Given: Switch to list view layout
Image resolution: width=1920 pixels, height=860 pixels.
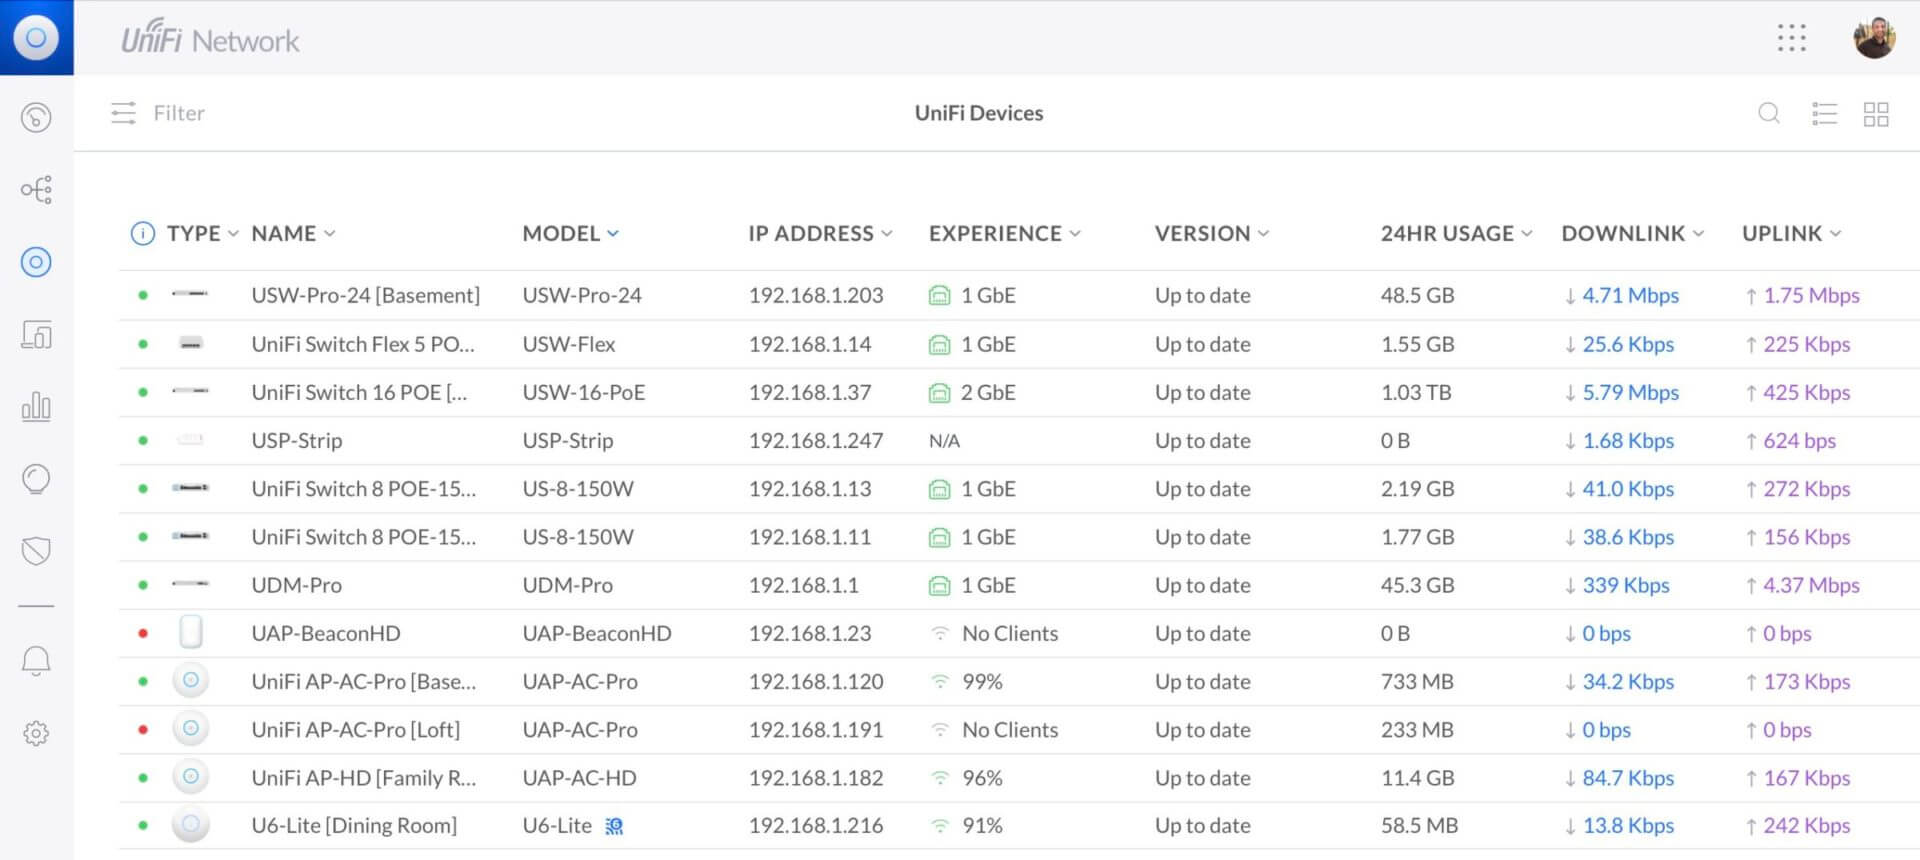Looking at the screenshot, I should pyautogui.click(x=1824, y=113).
